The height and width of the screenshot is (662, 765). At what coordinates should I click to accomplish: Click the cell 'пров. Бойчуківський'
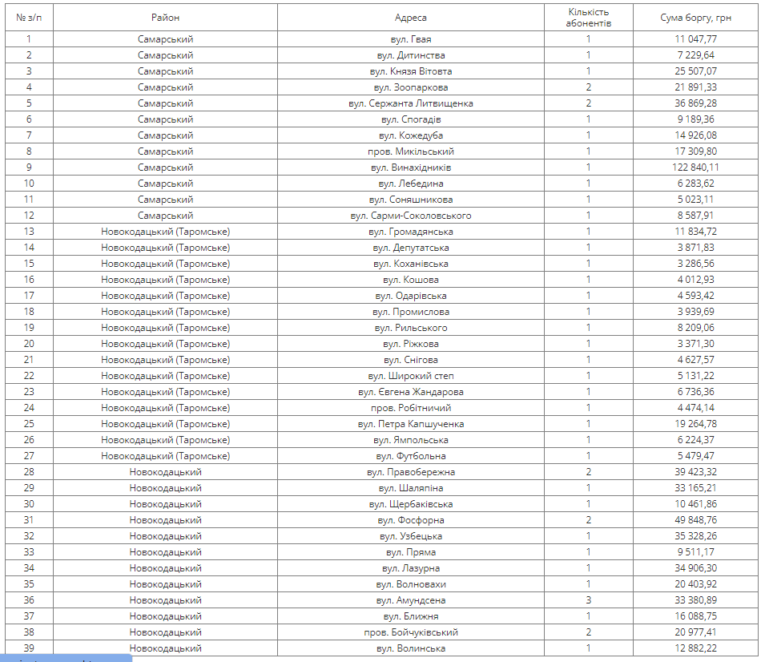(x=411, y=631)
